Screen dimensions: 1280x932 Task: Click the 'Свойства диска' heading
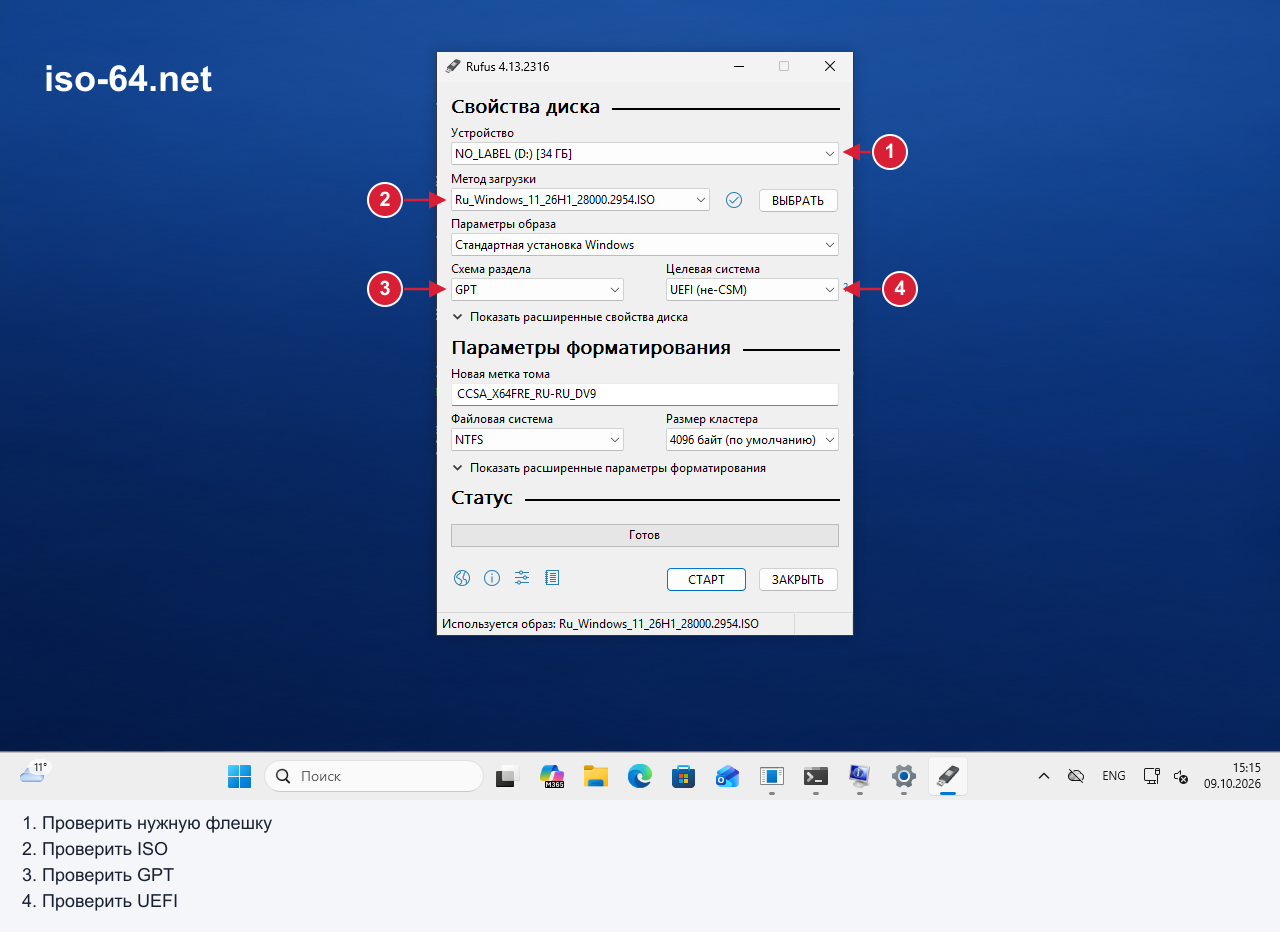[525, 107]
